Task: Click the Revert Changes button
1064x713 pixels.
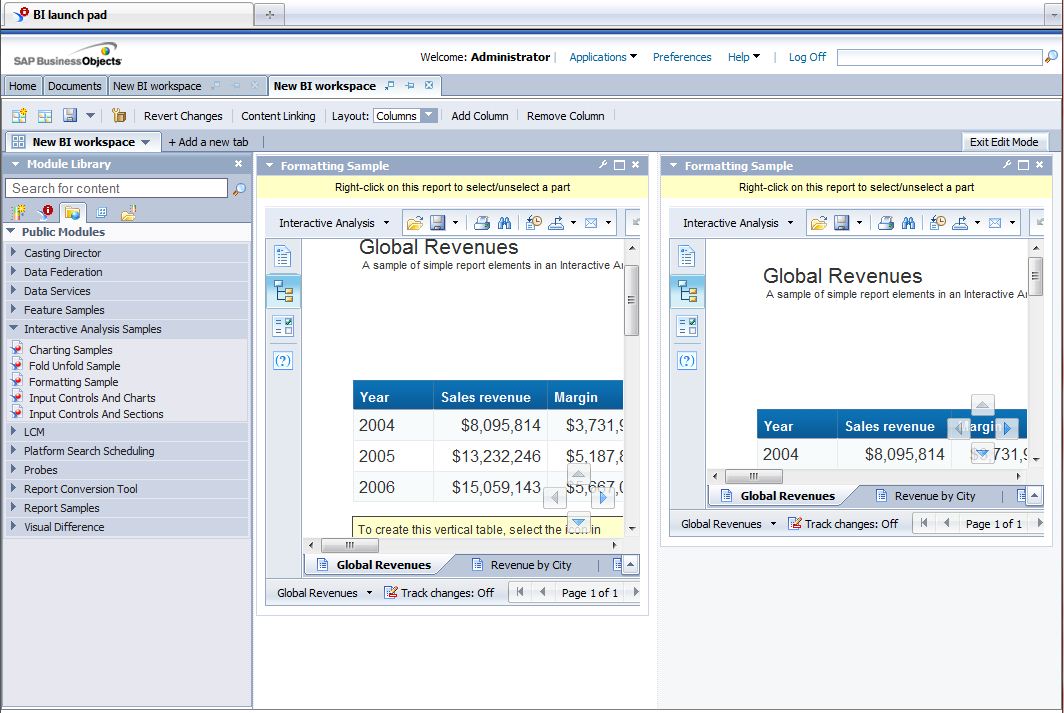Action: tap(183, 116)
